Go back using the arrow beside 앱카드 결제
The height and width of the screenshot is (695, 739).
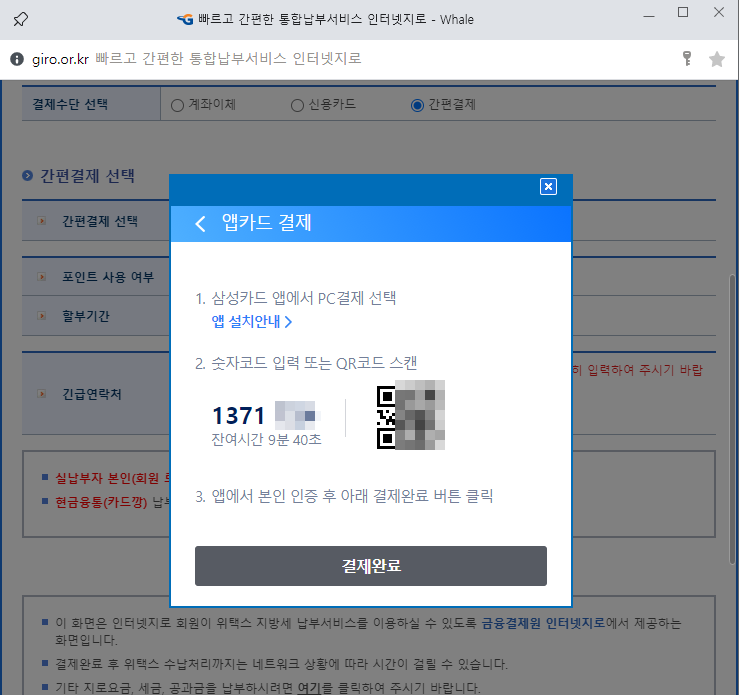tap(200, 223)
